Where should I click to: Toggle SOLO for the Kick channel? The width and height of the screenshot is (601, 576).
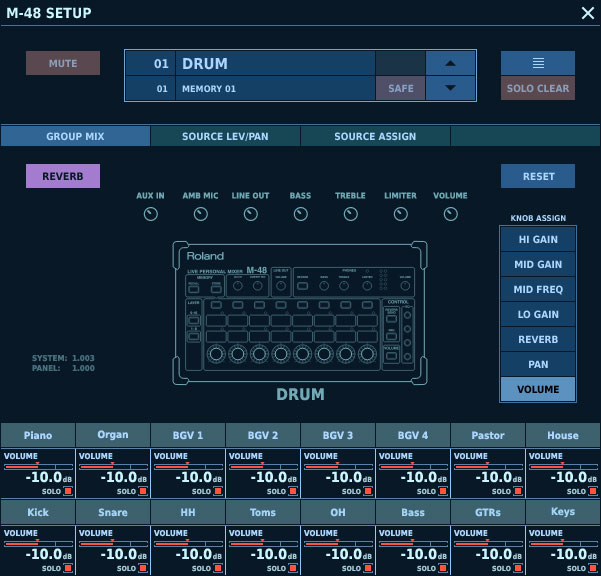point(69,568)
